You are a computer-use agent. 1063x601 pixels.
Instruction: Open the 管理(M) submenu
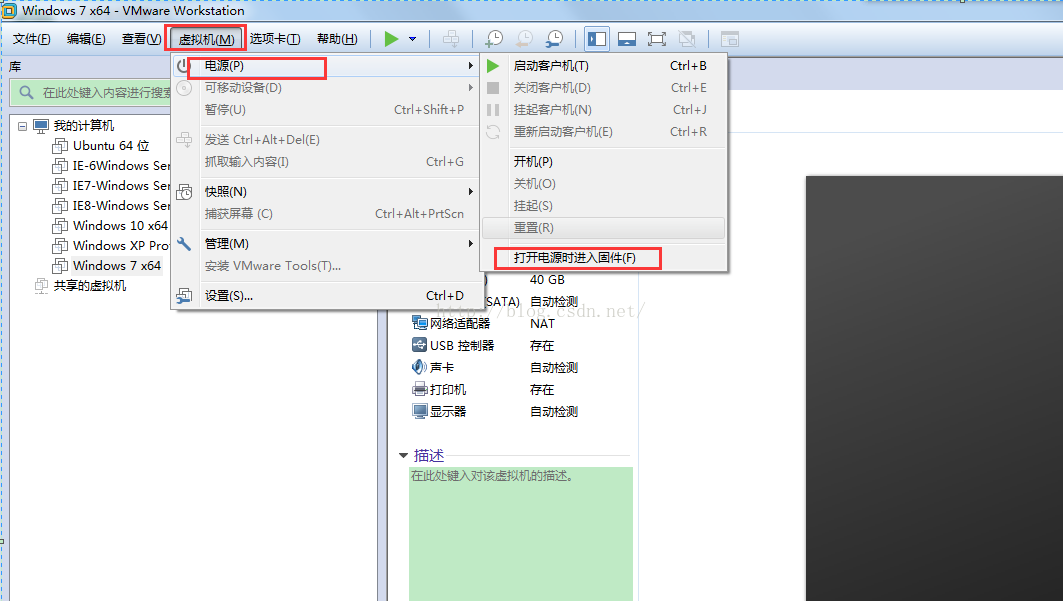click(x=324, y=243)
